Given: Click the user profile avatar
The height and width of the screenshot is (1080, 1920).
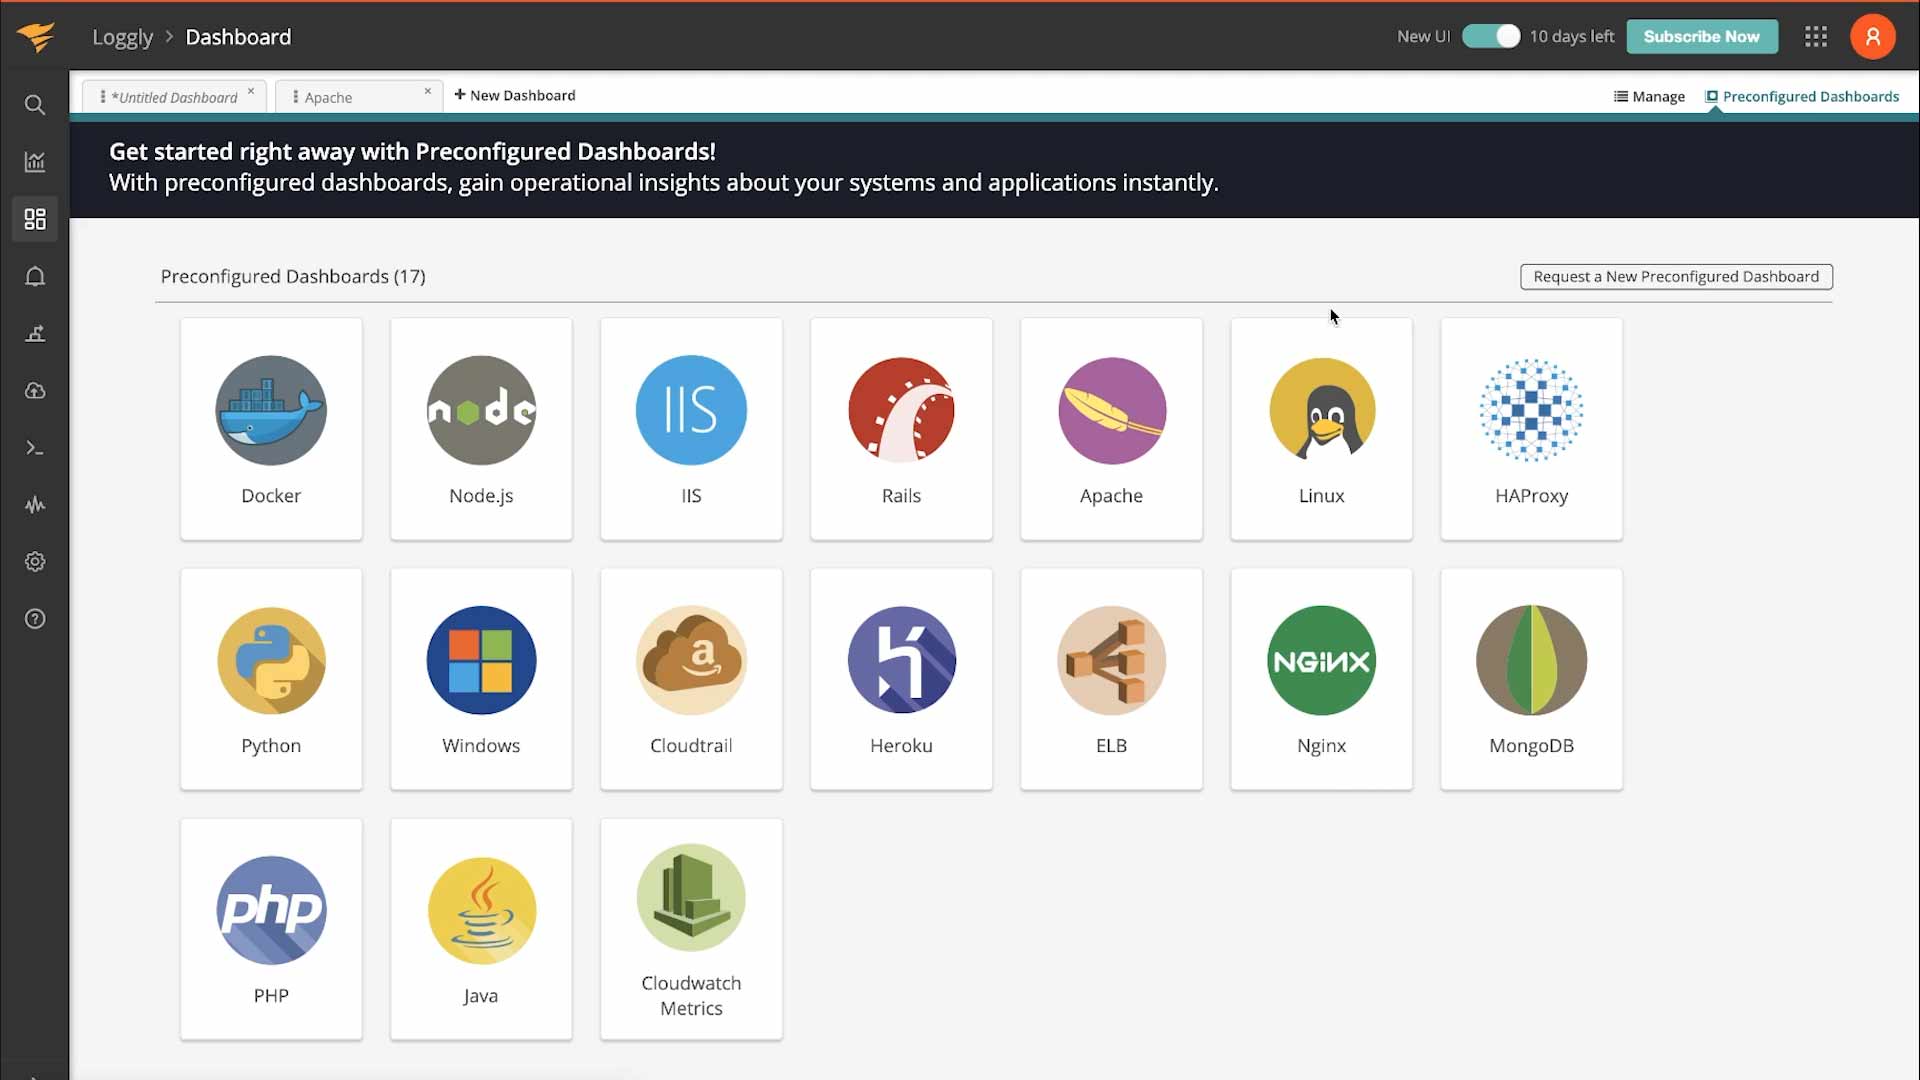Looking at the screenshot, I should pyautogui.click(x=1872, y=37).
